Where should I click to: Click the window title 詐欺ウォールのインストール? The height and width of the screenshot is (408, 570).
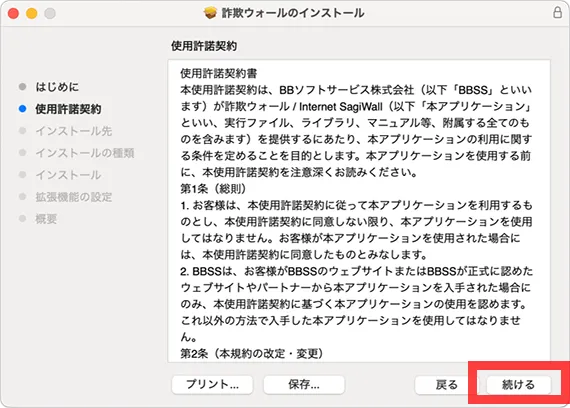click(x=293, y=13)
